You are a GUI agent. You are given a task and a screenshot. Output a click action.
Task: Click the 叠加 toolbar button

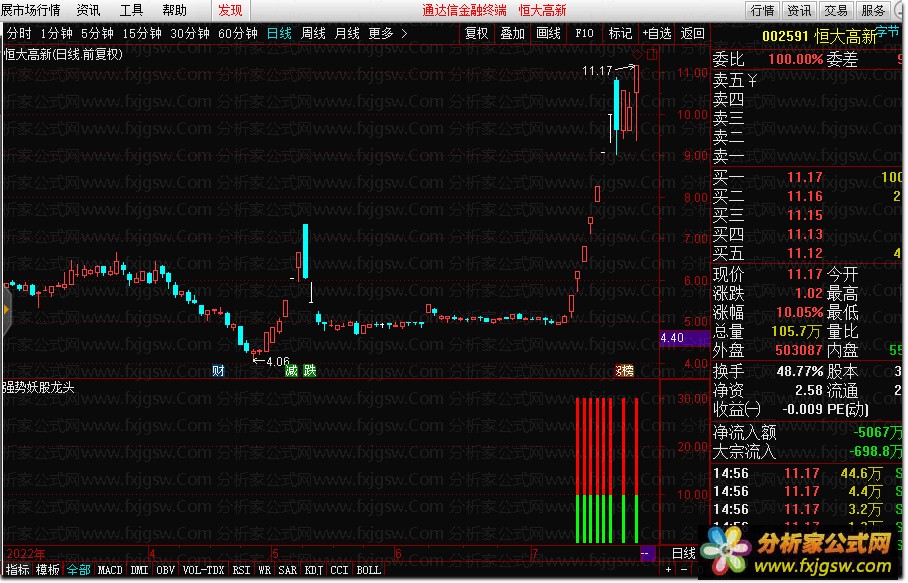tap(512, 34)
